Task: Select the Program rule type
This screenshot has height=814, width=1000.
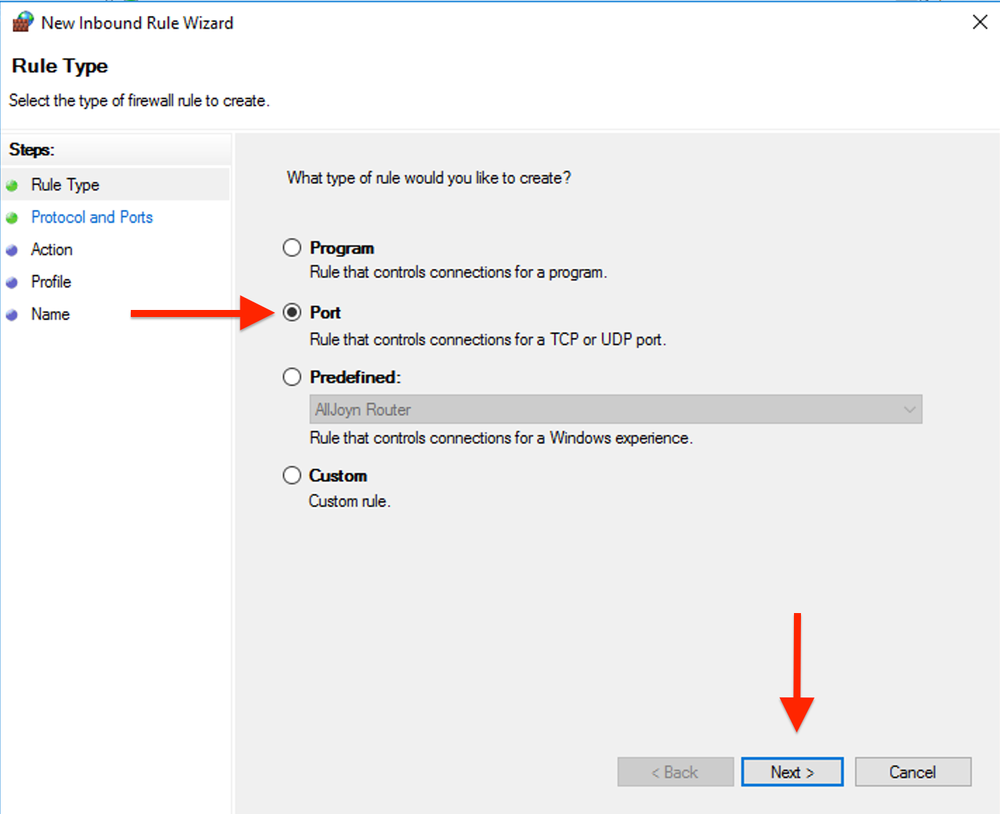Action: point(291,247)
